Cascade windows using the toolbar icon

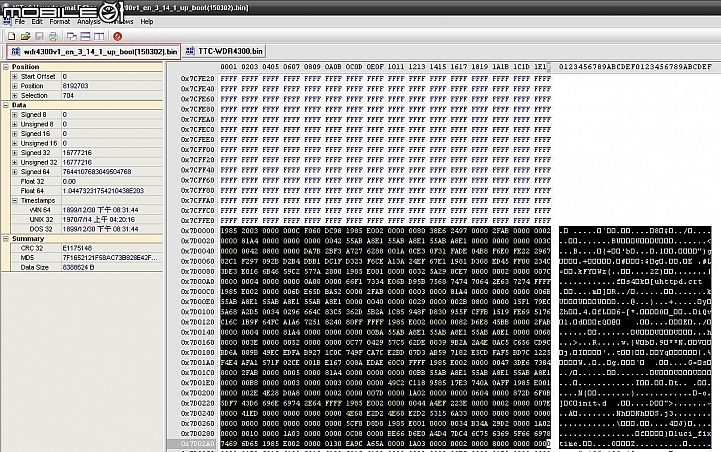pyautogui.click(x=72, y=36)
